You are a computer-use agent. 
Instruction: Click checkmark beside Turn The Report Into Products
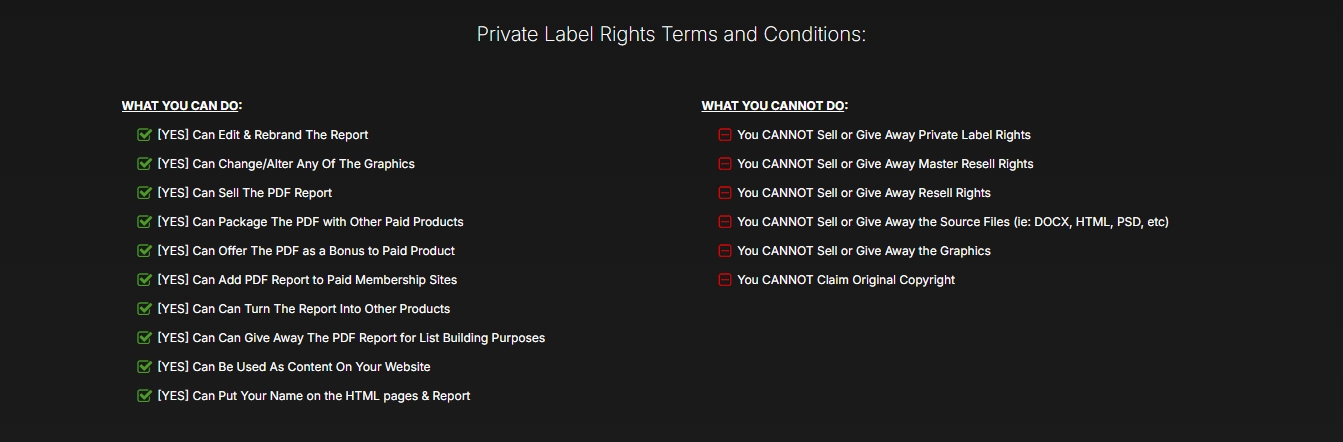coord(144,309)
